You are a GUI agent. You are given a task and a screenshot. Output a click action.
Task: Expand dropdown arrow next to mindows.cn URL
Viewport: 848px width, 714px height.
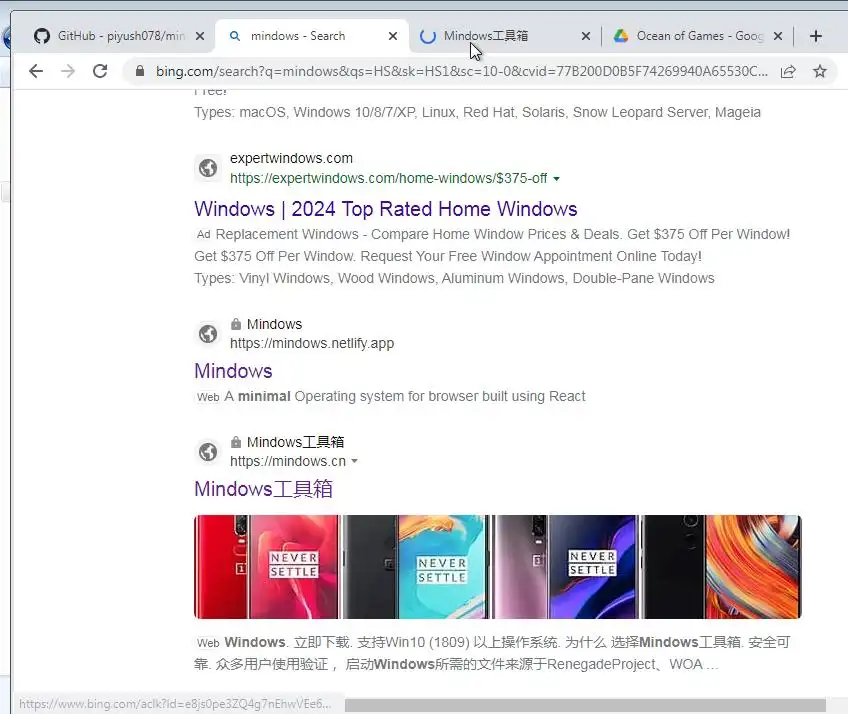(x=354, y=461)
